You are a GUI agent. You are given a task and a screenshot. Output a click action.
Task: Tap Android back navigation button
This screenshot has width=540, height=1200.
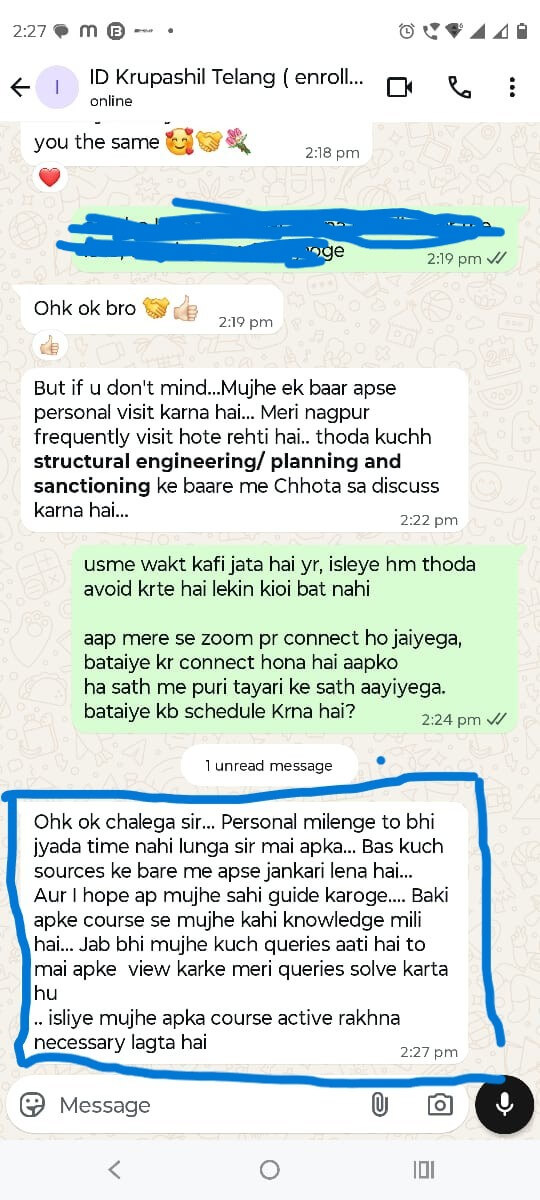click(114, 1169)
